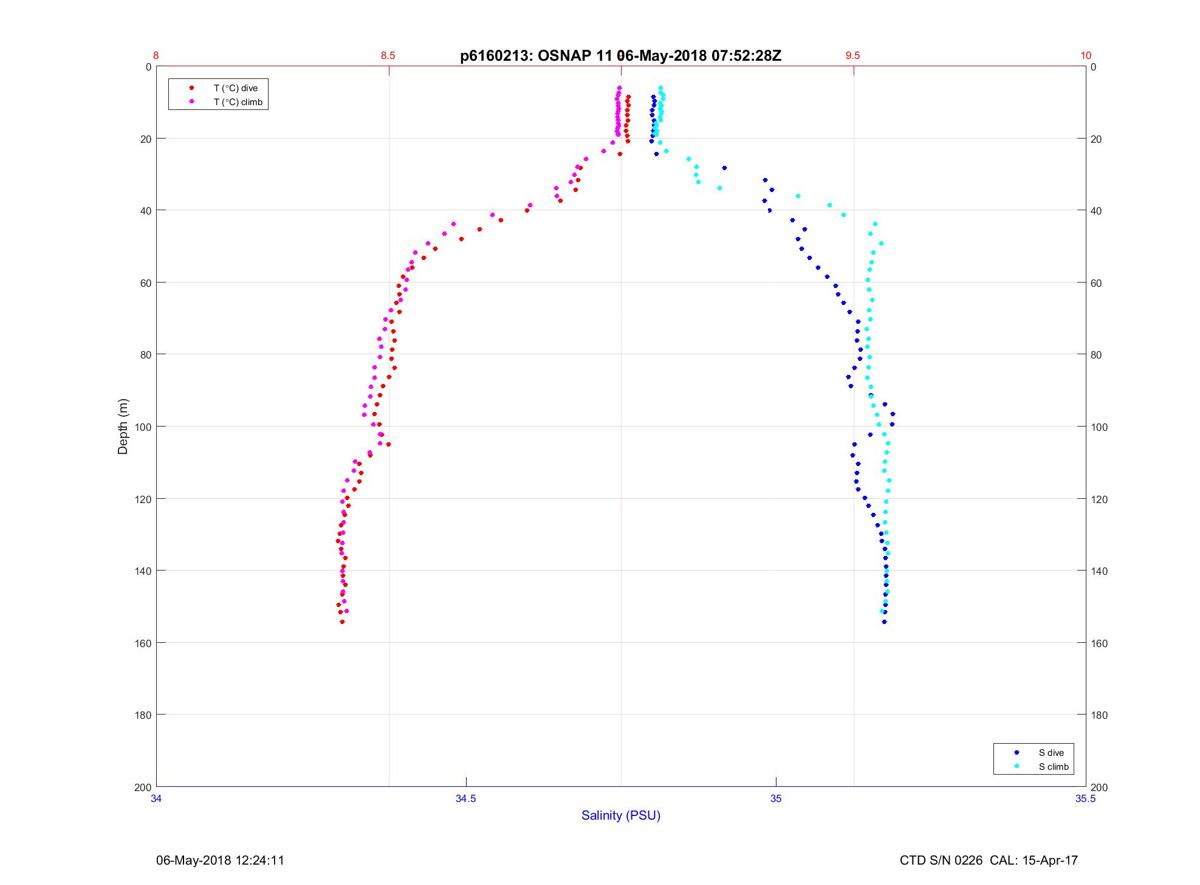
Task: Click the 'CTD S/N 0226 CAL: 15-Apr-17' footer text
Action: [989, 860]
